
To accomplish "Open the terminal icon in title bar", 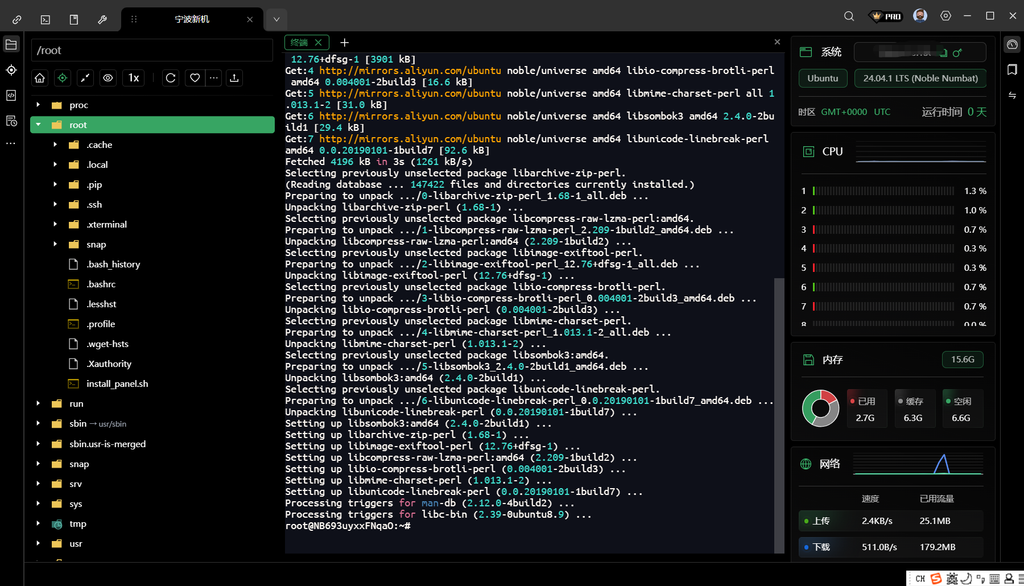I will 45,20.
